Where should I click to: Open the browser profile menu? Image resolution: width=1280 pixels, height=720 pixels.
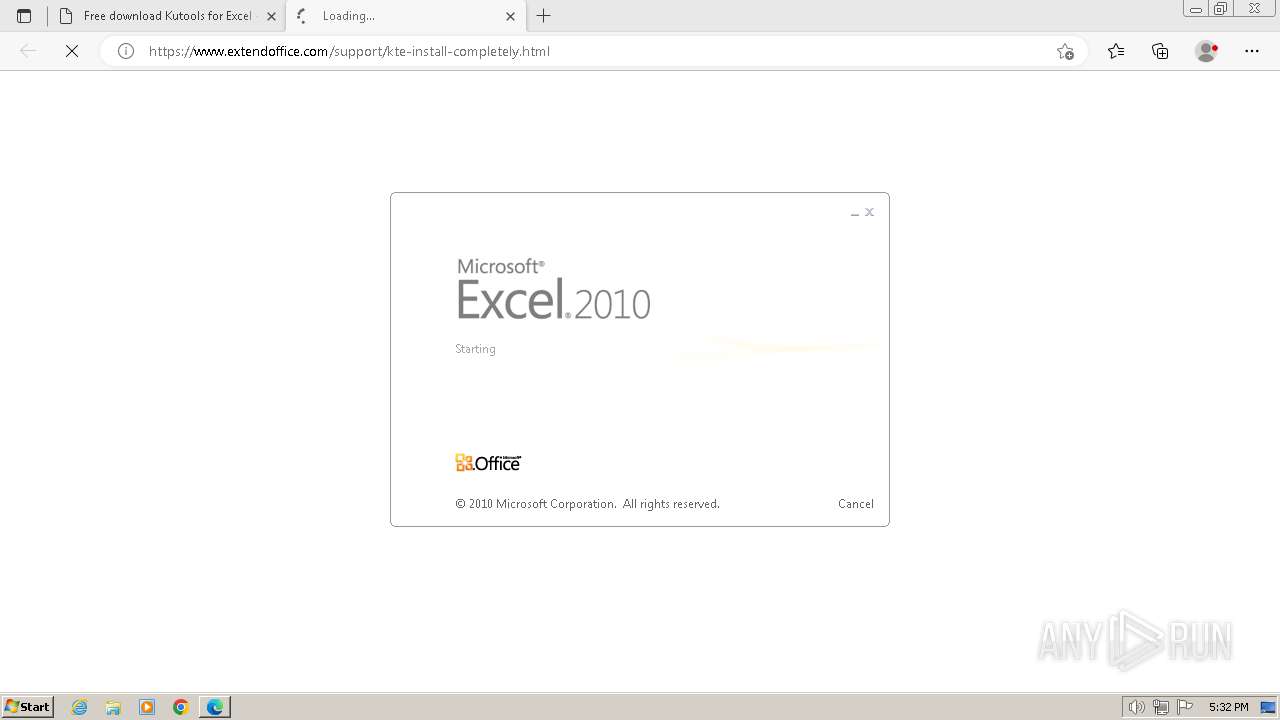click(x=1207, y=51)
